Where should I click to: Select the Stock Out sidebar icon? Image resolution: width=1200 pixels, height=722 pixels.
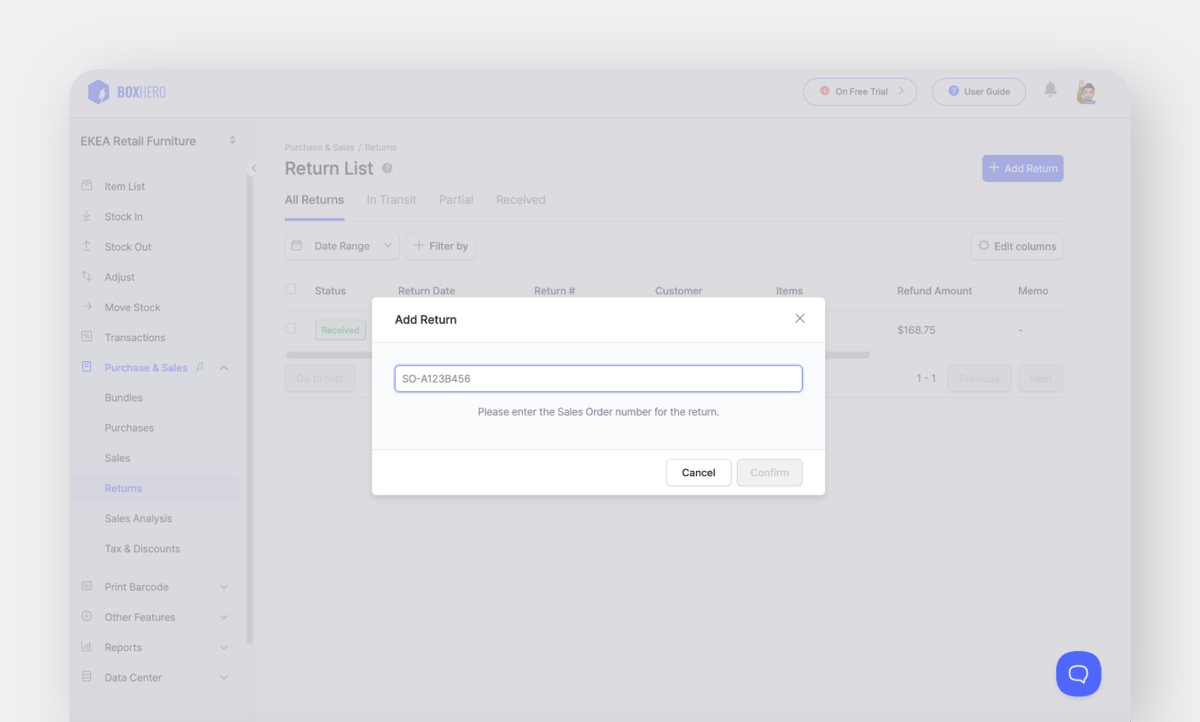pyautogui.click(x=88, y=246)
